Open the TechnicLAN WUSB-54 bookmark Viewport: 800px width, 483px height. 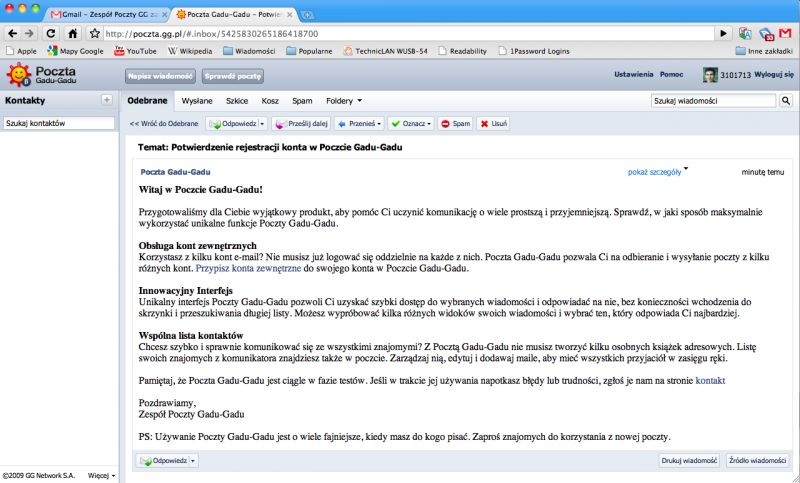coord(385,51)
